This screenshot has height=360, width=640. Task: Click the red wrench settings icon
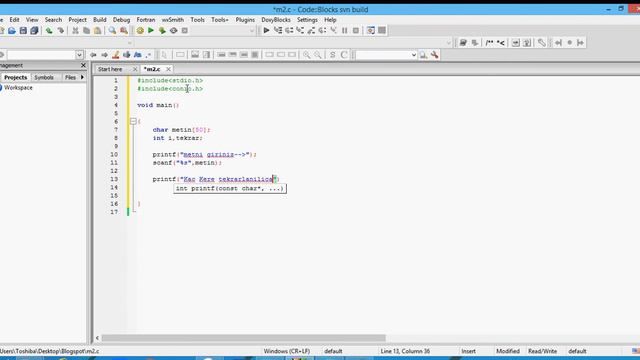pos(435,55)
